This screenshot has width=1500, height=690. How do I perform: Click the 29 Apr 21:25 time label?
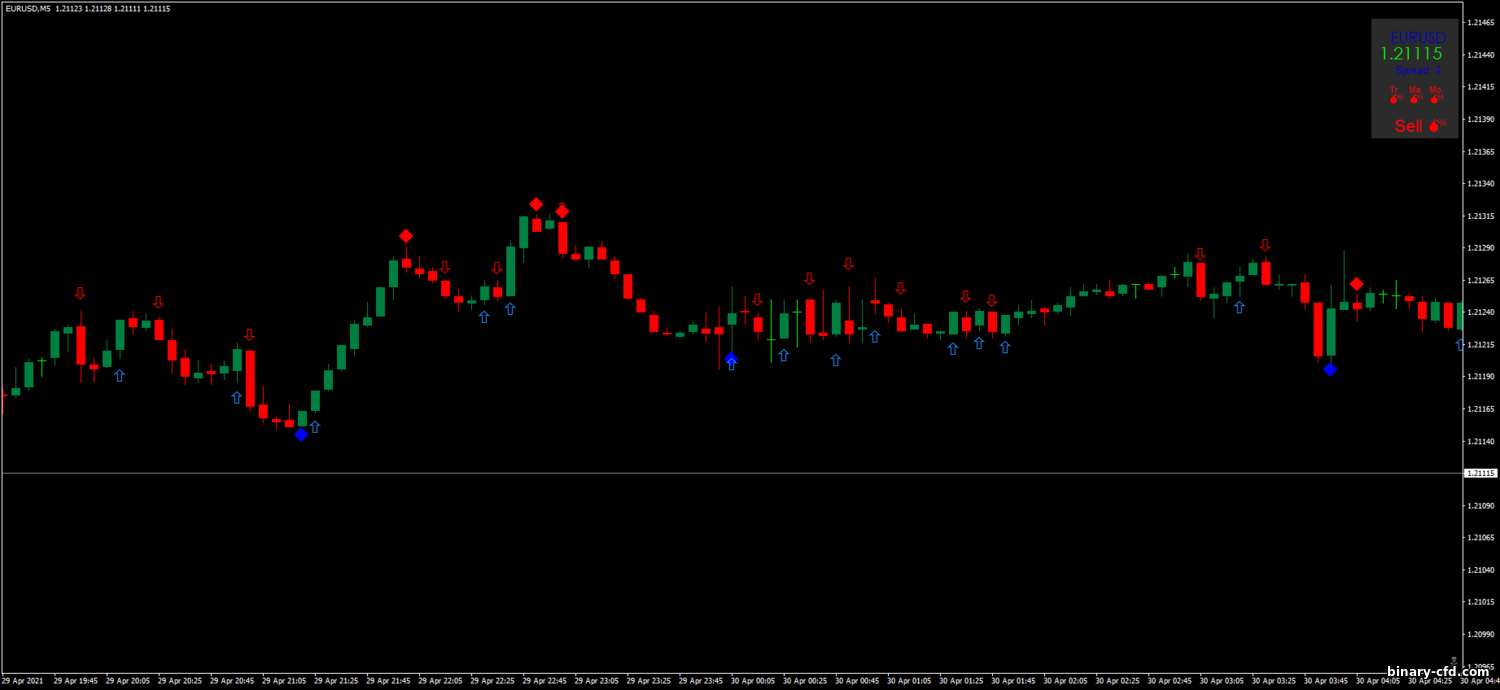336,682
